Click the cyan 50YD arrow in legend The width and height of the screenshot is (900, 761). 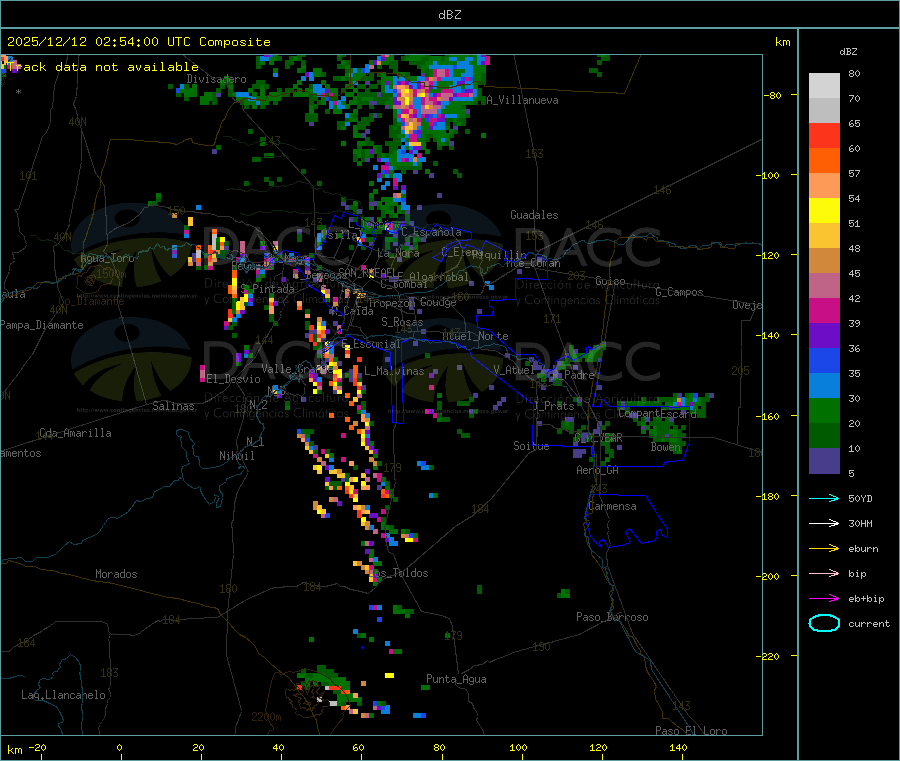[x=824, y=498]
